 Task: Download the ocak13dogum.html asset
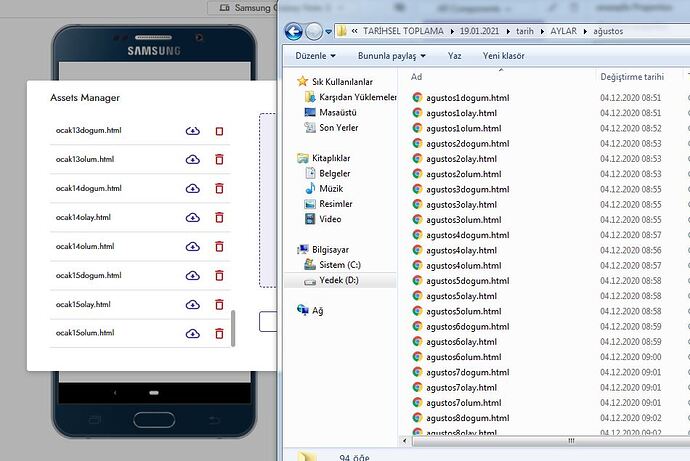pyautogui.click(x=193, y=131)
